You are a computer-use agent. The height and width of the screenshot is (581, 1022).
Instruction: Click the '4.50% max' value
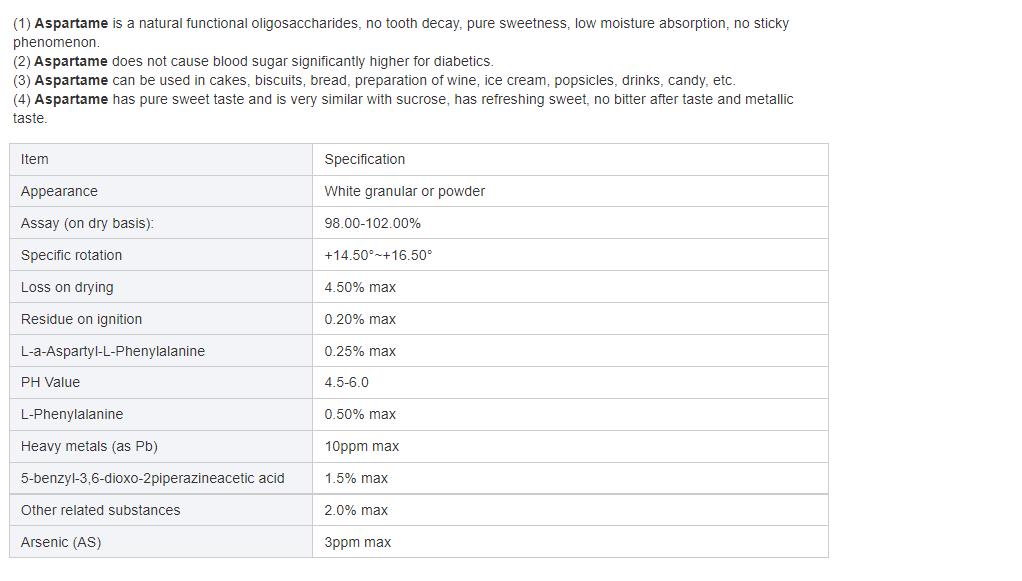pyautogui.click(x=360, y=287)
